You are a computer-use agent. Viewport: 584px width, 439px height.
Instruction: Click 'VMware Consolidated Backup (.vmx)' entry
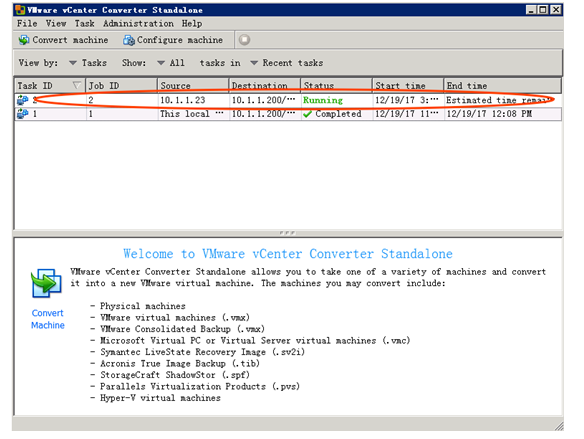[x=182, y=329]
